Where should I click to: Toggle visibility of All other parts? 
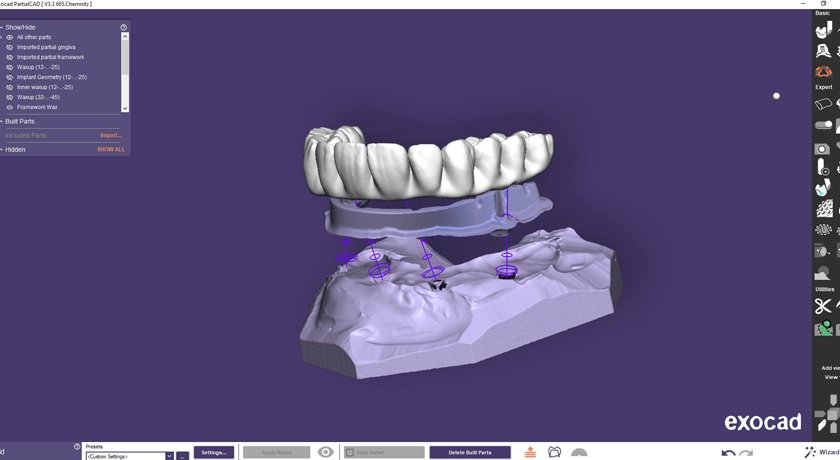coord(10,37)
